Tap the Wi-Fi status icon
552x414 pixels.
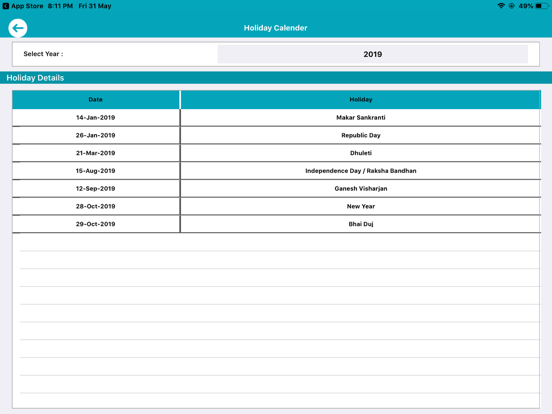(x=501, y=6)
